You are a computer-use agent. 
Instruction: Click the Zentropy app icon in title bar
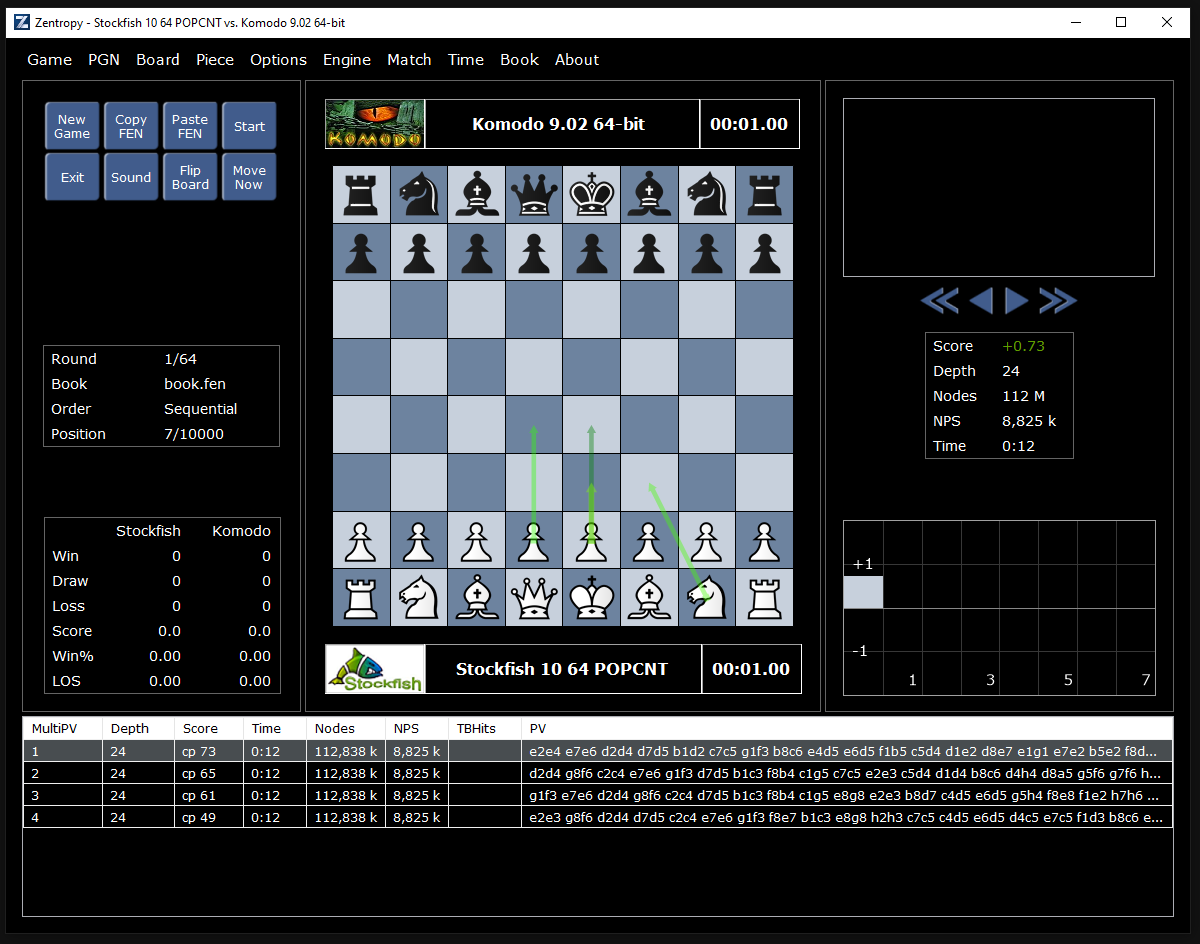(x=22, y=22)
